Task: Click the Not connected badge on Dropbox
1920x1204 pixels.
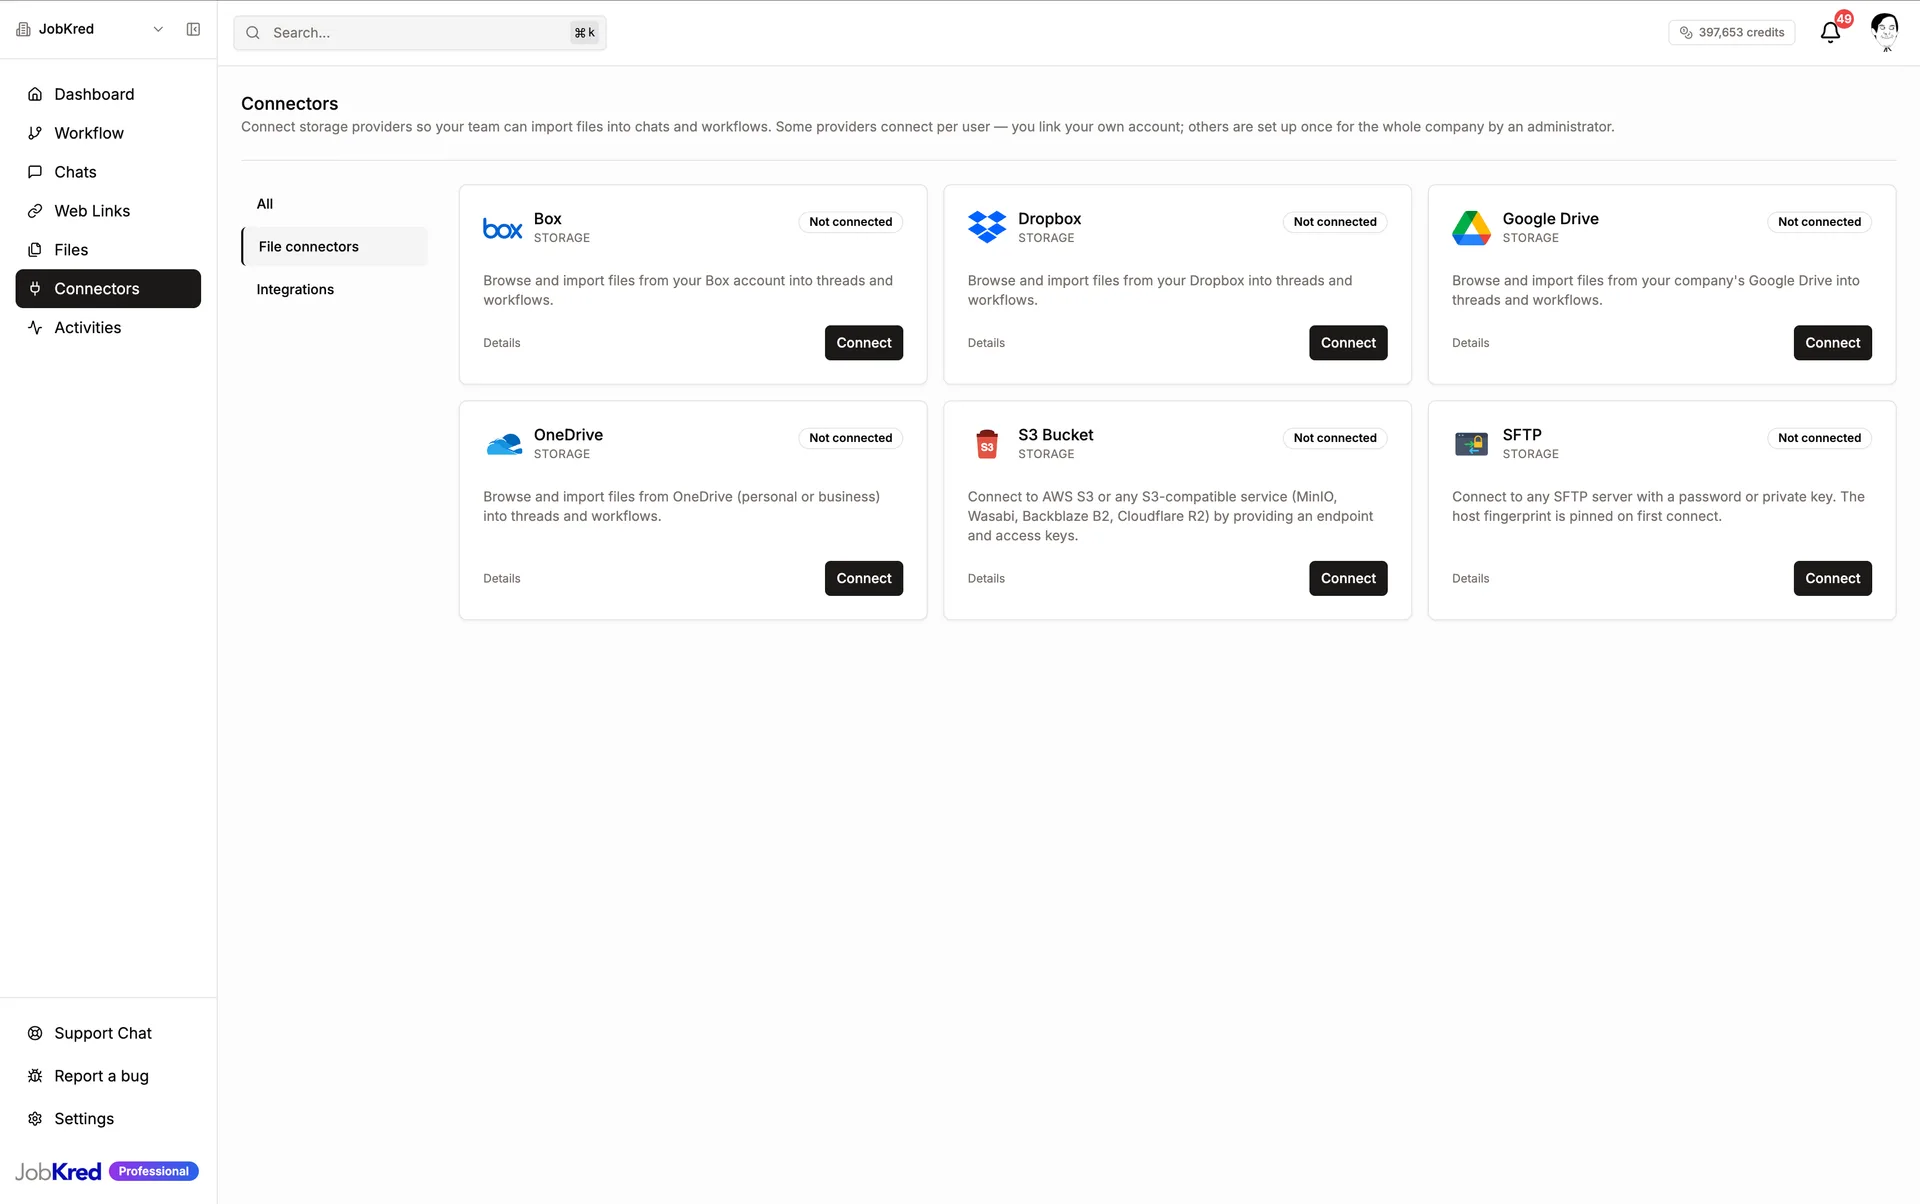Action: point(1335,222)
